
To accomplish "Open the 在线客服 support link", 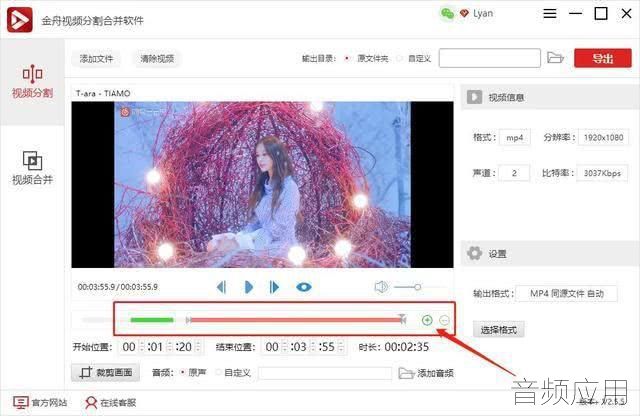I will (111, 403).
